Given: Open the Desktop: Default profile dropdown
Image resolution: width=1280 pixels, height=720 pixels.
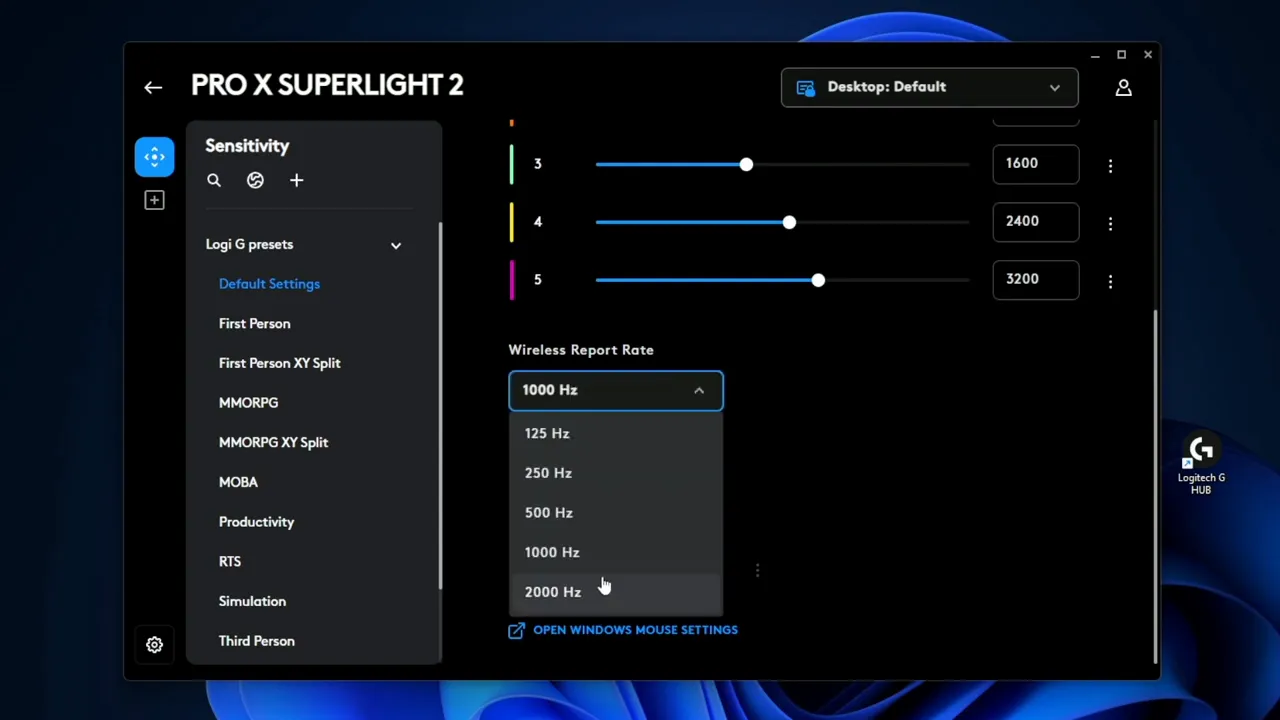Looking at the screenshot, I should point(930,87).
